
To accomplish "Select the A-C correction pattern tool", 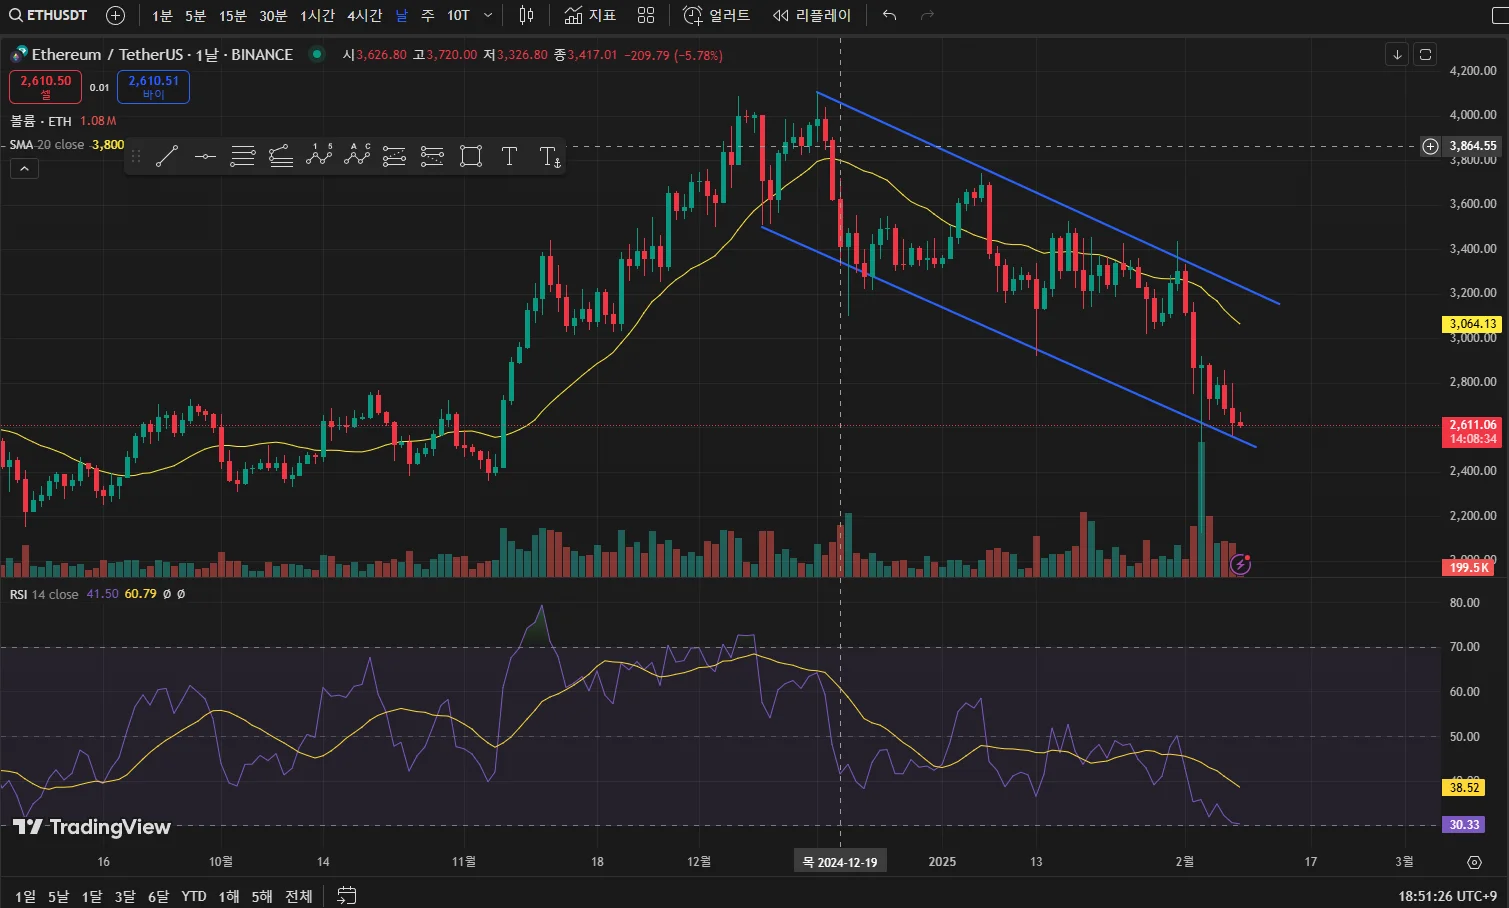I will (357, 156).
